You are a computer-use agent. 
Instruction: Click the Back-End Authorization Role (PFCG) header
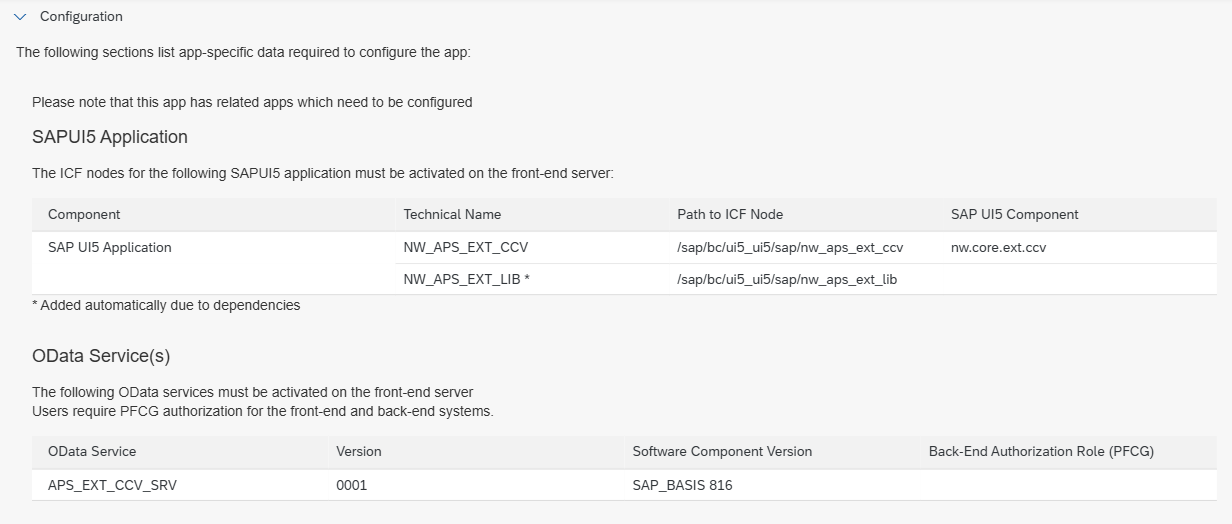(1041, 452)
